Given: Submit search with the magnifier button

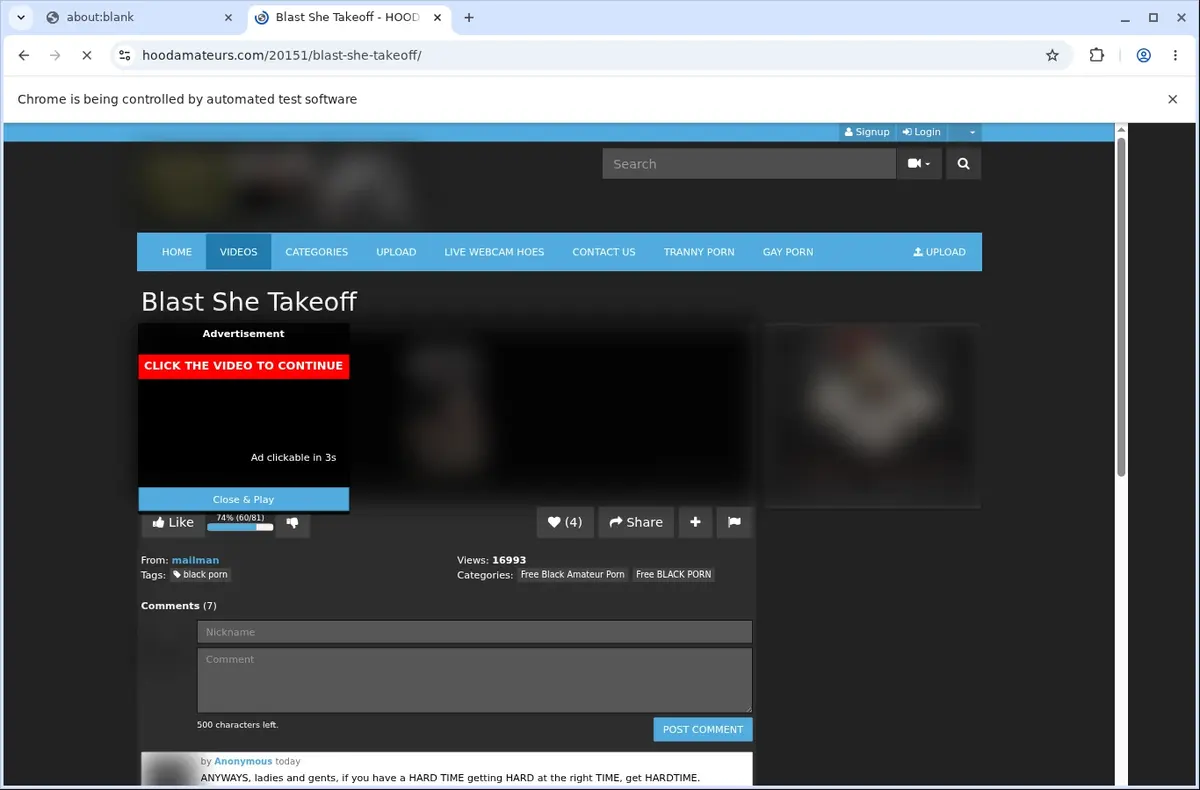Looking at the screenshot, I should tap(963, 164).
